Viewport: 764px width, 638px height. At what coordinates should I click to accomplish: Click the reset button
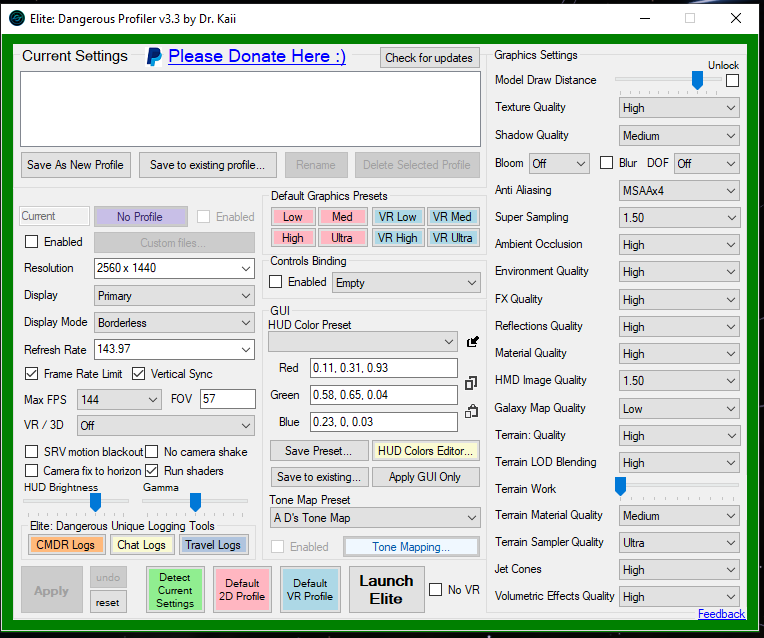[x=108, y=602]
